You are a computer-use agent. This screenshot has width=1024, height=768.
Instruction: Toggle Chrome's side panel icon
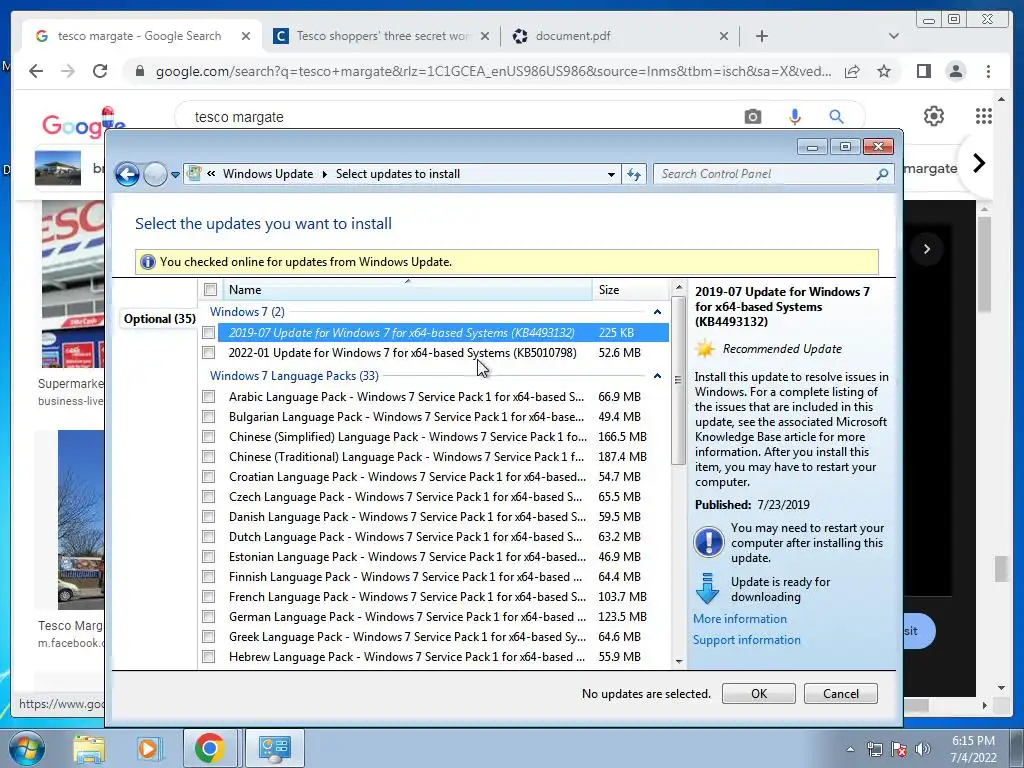923,71
